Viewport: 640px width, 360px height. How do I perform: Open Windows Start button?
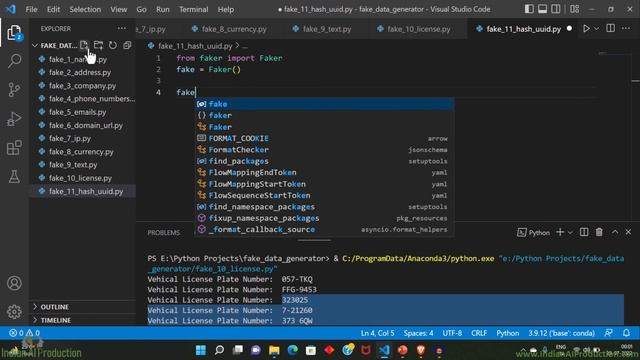pos(201,350)
